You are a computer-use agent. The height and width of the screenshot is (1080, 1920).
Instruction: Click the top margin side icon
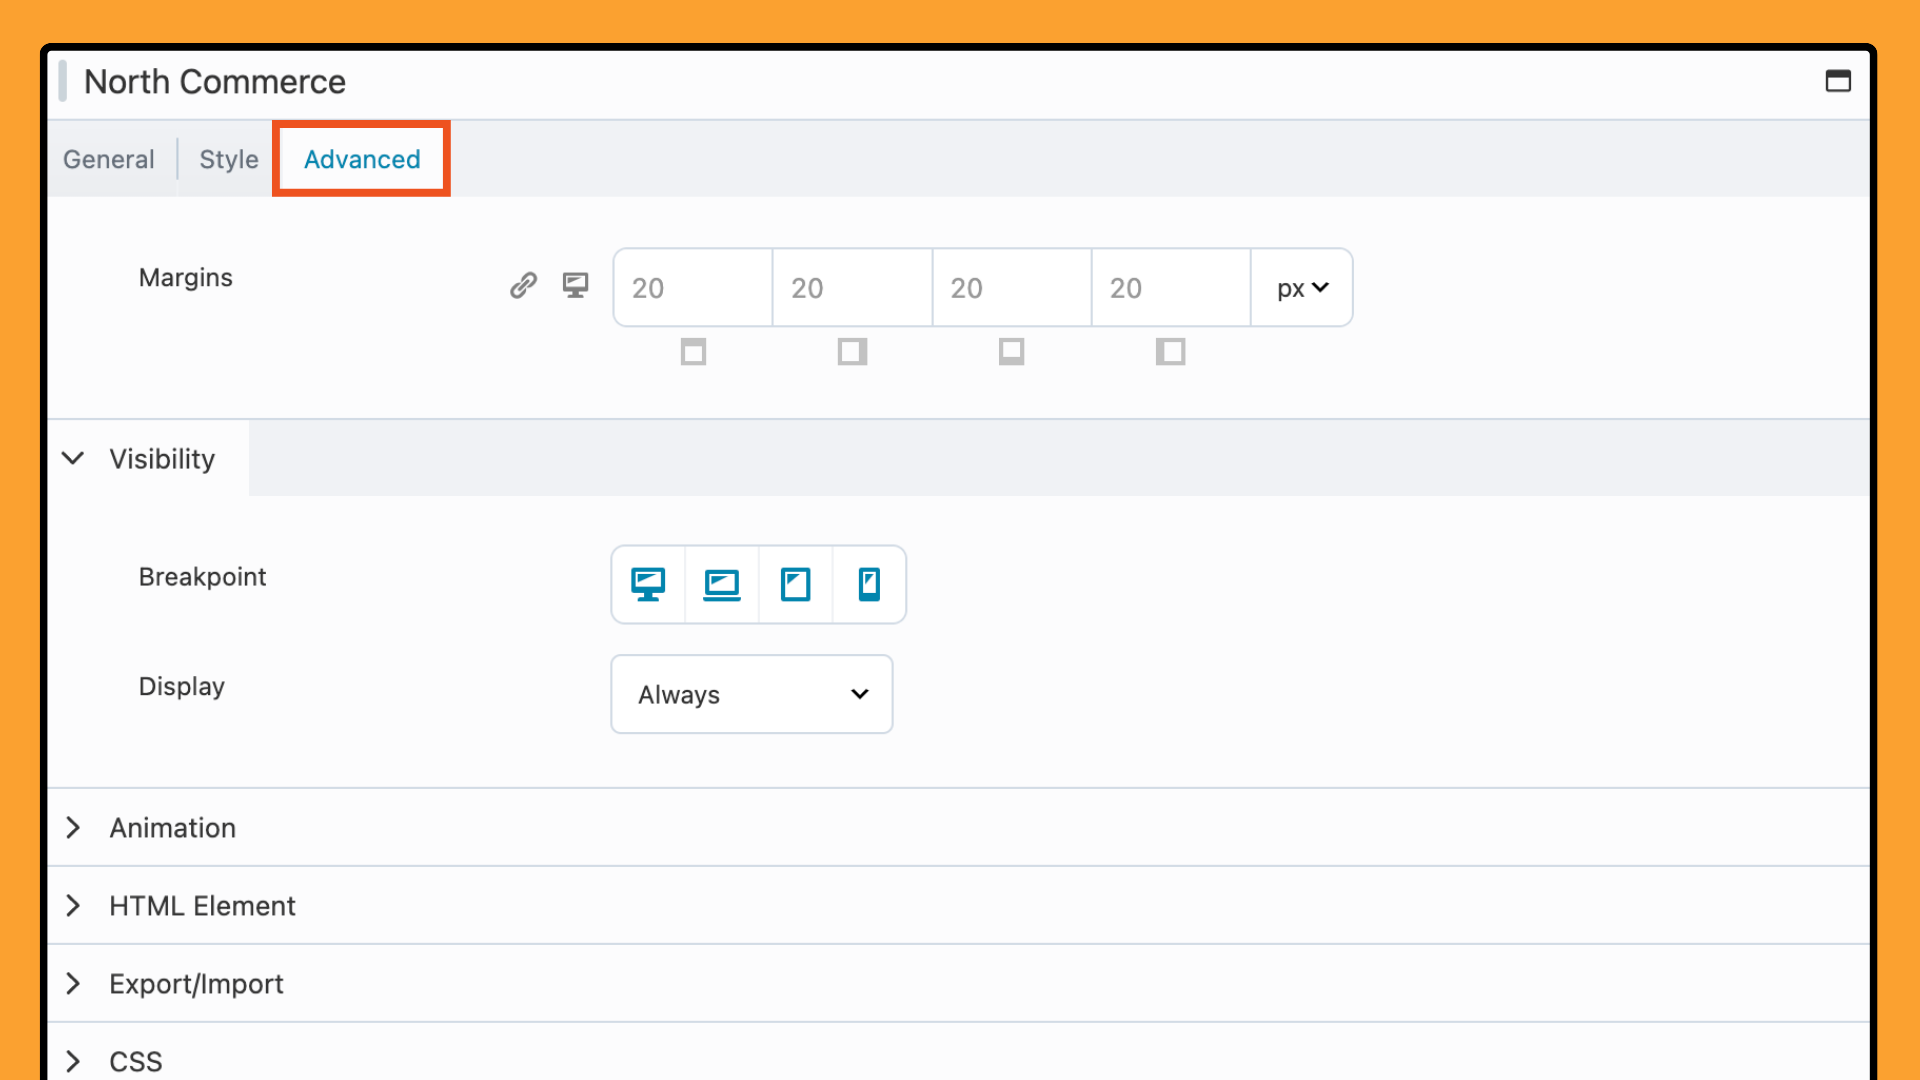pos(693,352)
